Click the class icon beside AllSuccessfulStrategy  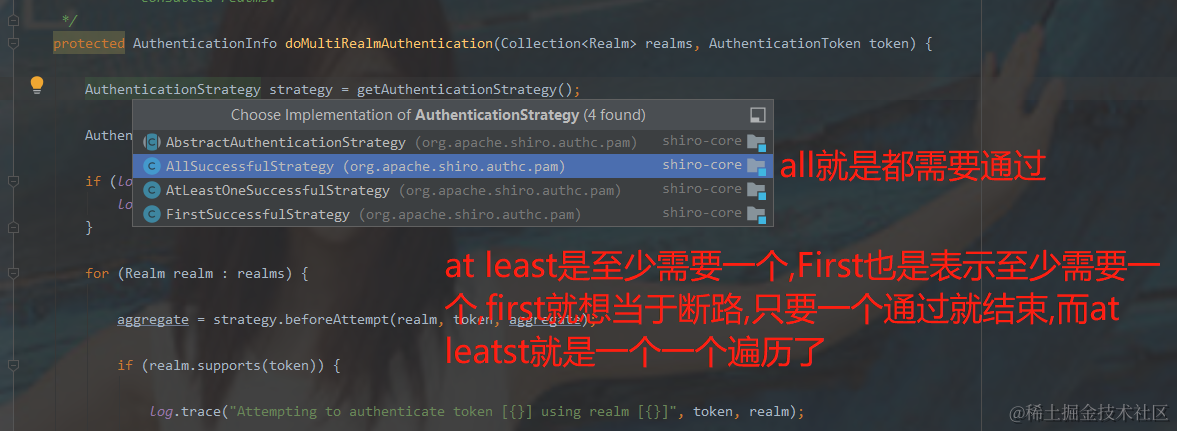pyautogui.click(x=152, y=166)
